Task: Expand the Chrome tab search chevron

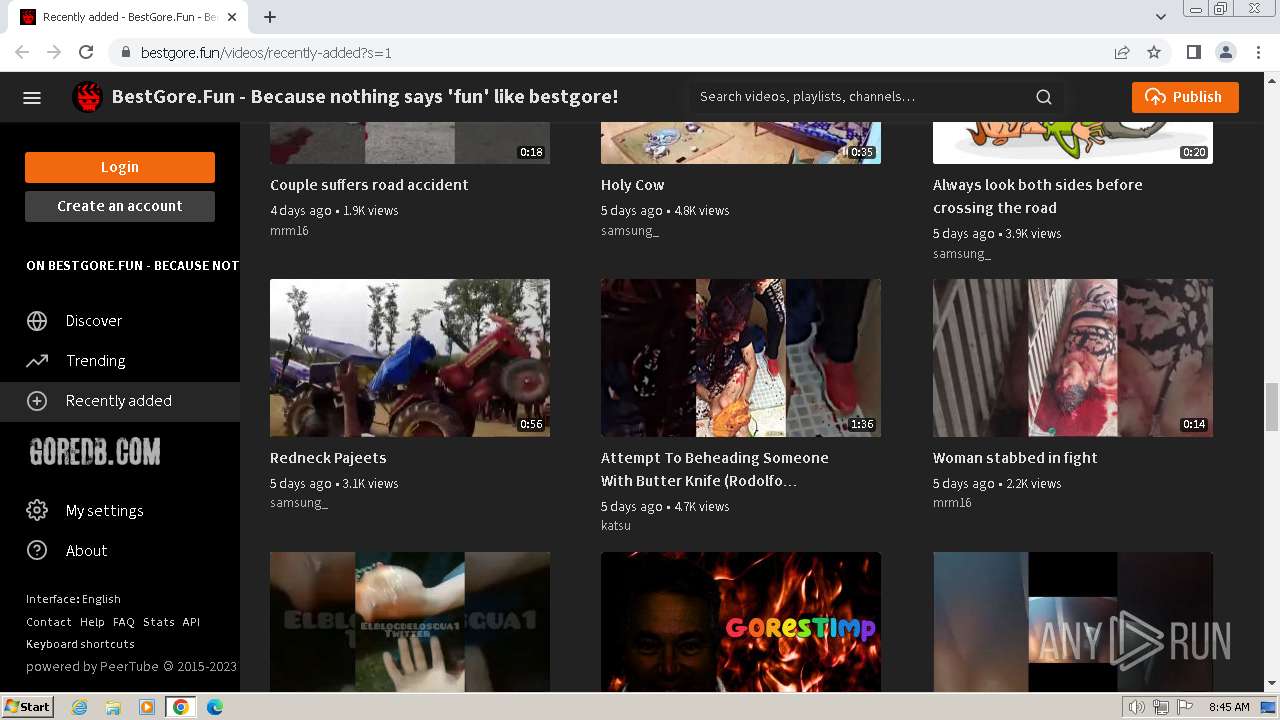Action: [x=1161, y=17]
